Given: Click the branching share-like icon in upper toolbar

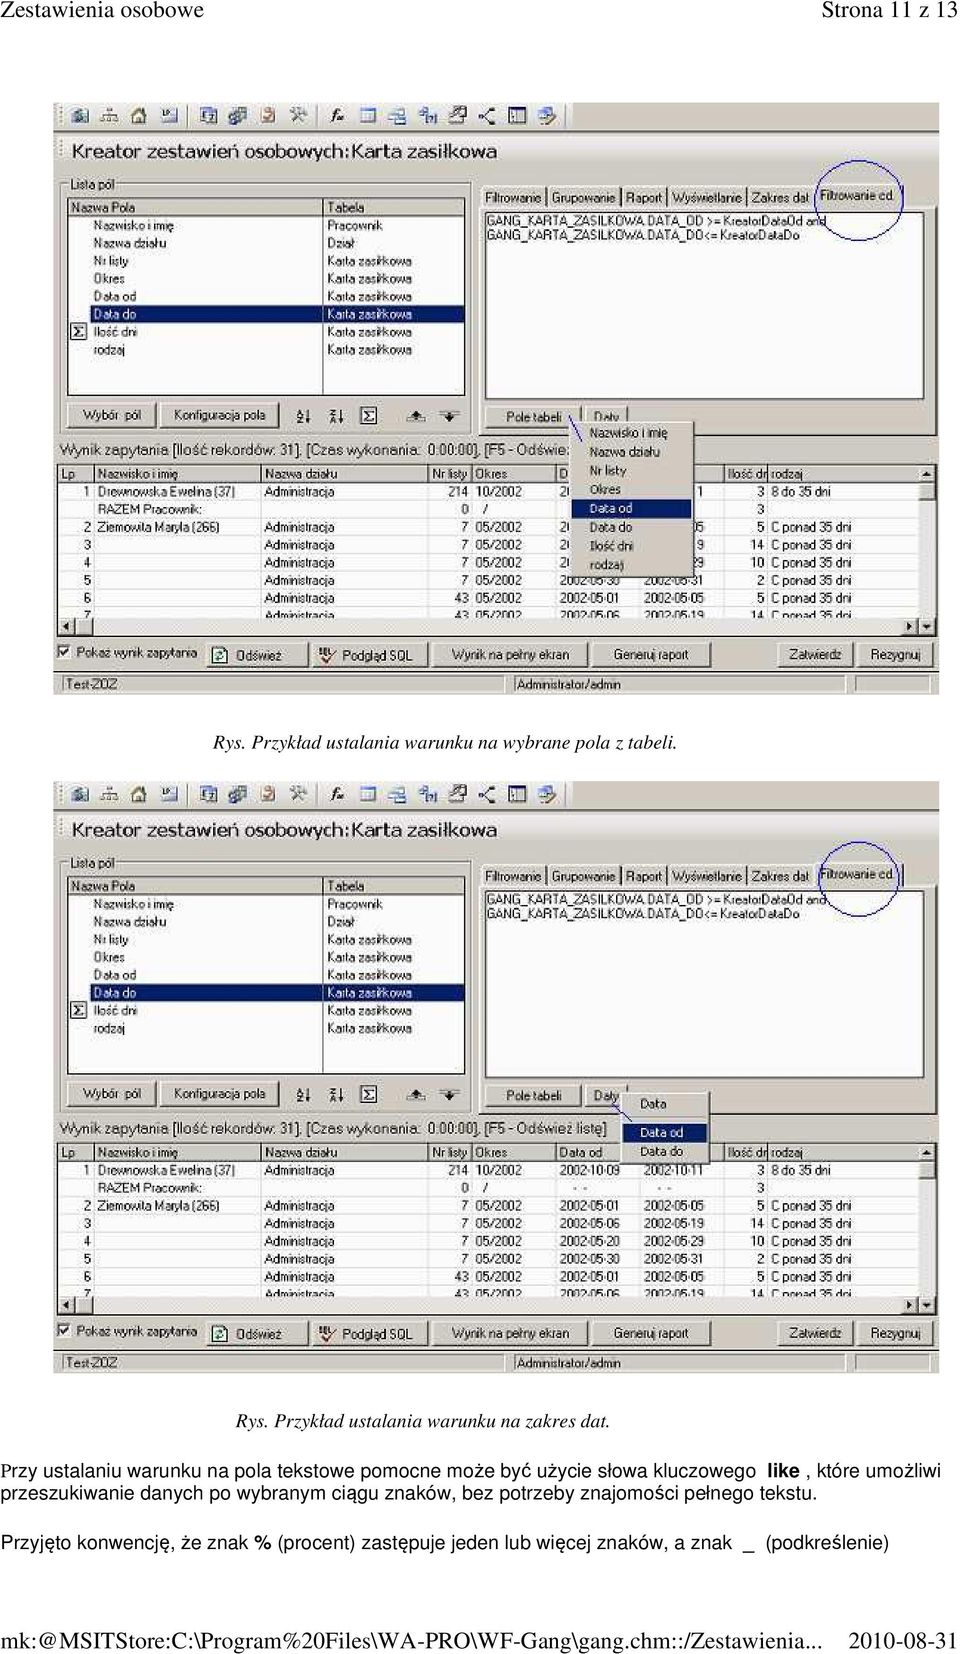Looking at the screenshot, I should (x=487, y=116).
